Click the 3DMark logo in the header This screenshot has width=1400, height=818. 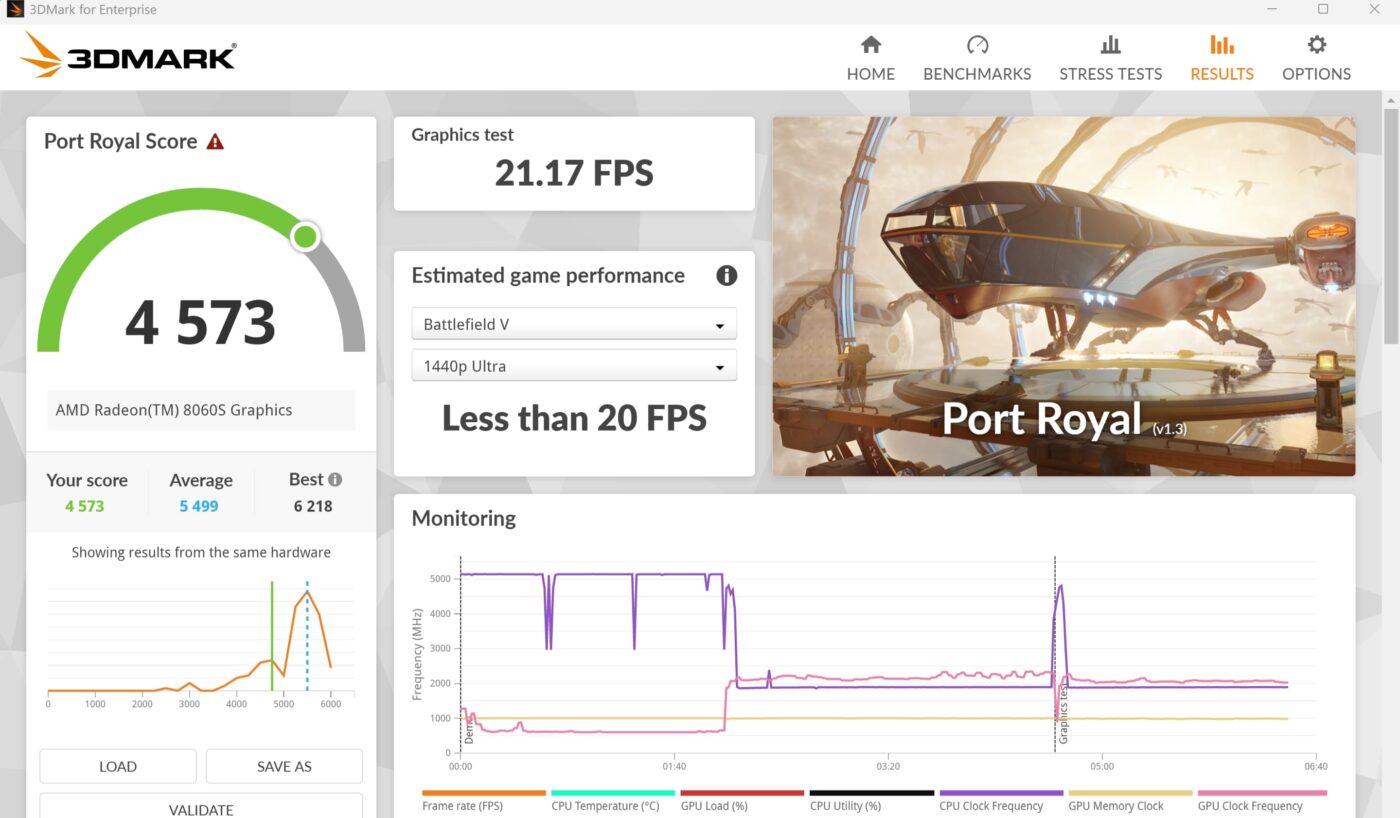(128, 56)
